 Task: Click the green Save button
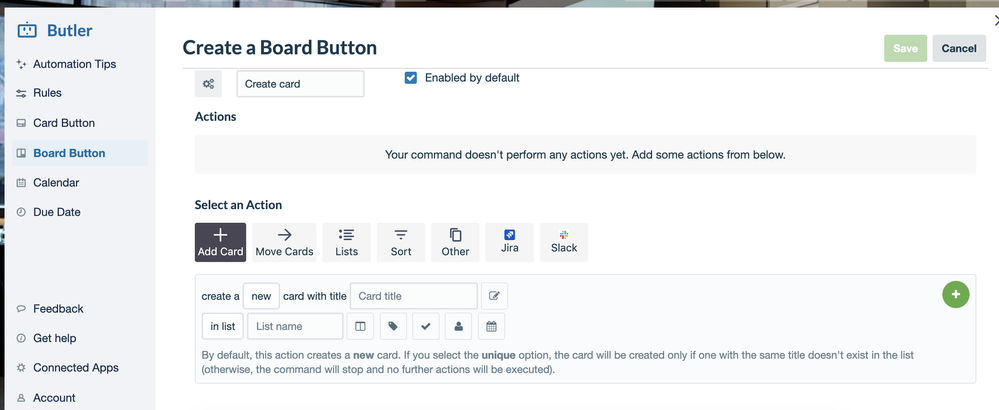pos(905,48)
